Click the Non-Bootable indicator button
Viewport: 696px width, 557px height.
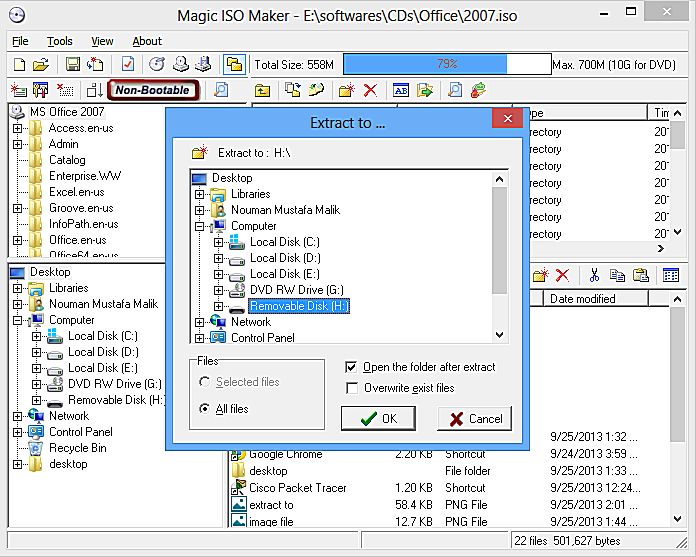[x=153, y=90]
